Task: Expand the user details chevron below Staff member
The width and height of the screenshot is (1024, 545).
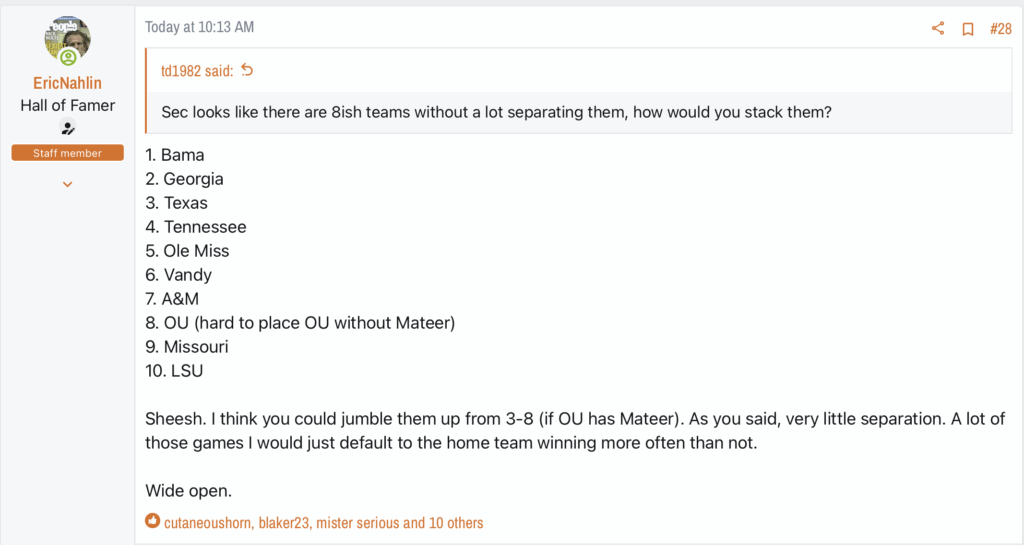Action: [x=68, y=184]
